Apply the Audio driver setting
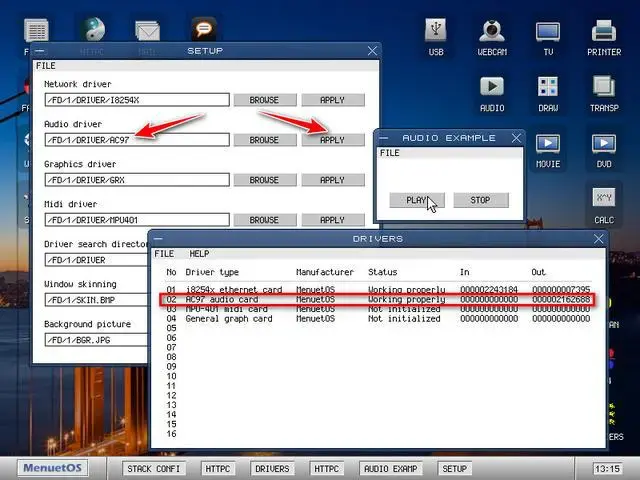This screenshot has height=480, width=640. [332, 140]
